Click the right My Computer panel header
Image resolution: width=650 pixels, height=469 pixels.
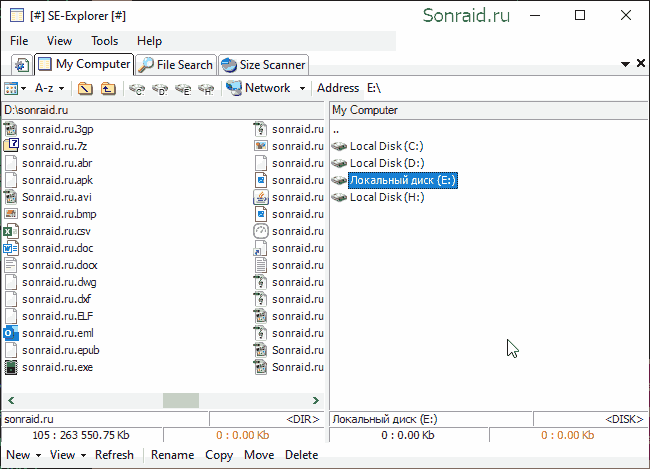(x=489, y=110)
